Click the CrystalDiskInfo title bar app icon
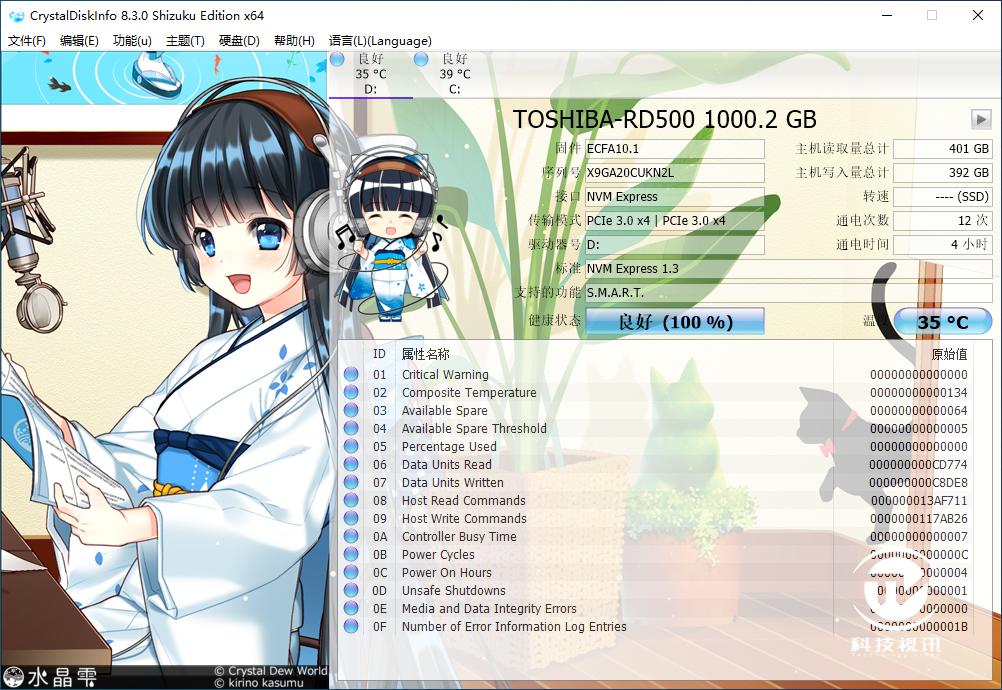The height and width of the screenshot is (690, 1002). 16,15
